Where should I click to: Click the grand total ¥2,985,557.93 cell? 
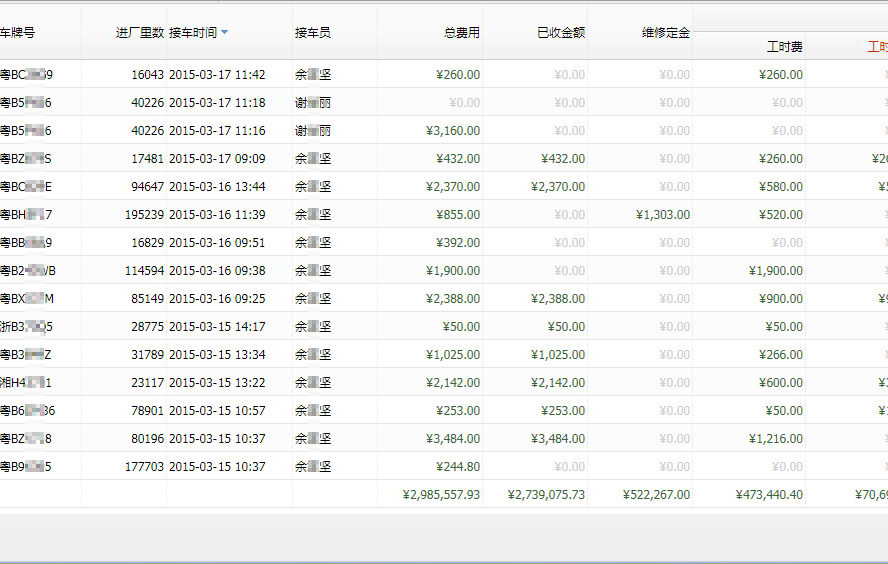[x=440, y=494]
